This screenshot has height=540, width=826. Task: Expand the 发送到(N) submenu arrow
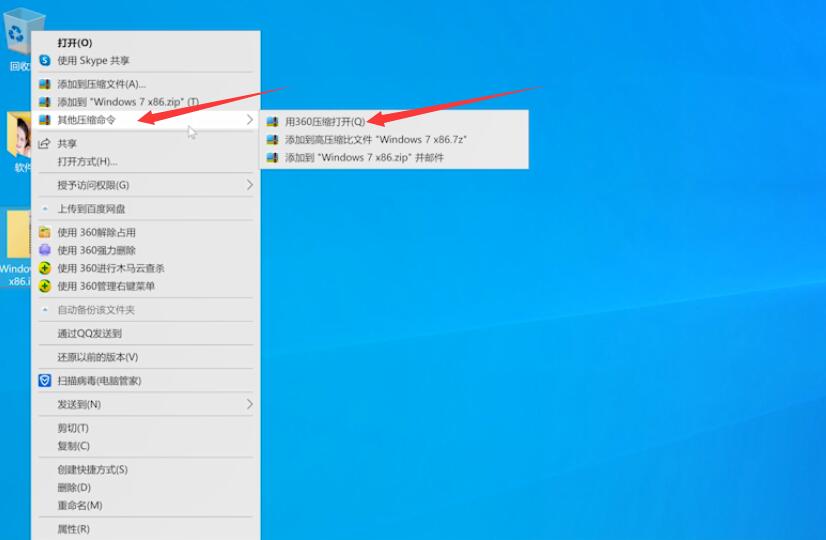pyautogui.click(x=250, y=404)
